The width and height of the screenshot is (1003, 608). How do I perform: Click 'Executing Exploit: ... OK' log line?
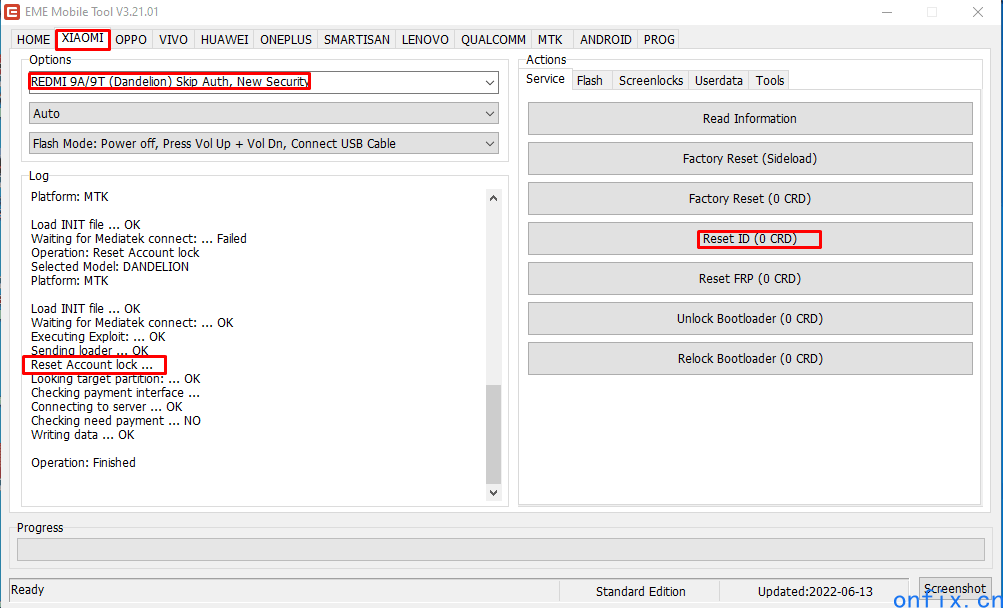coord(98,337)
